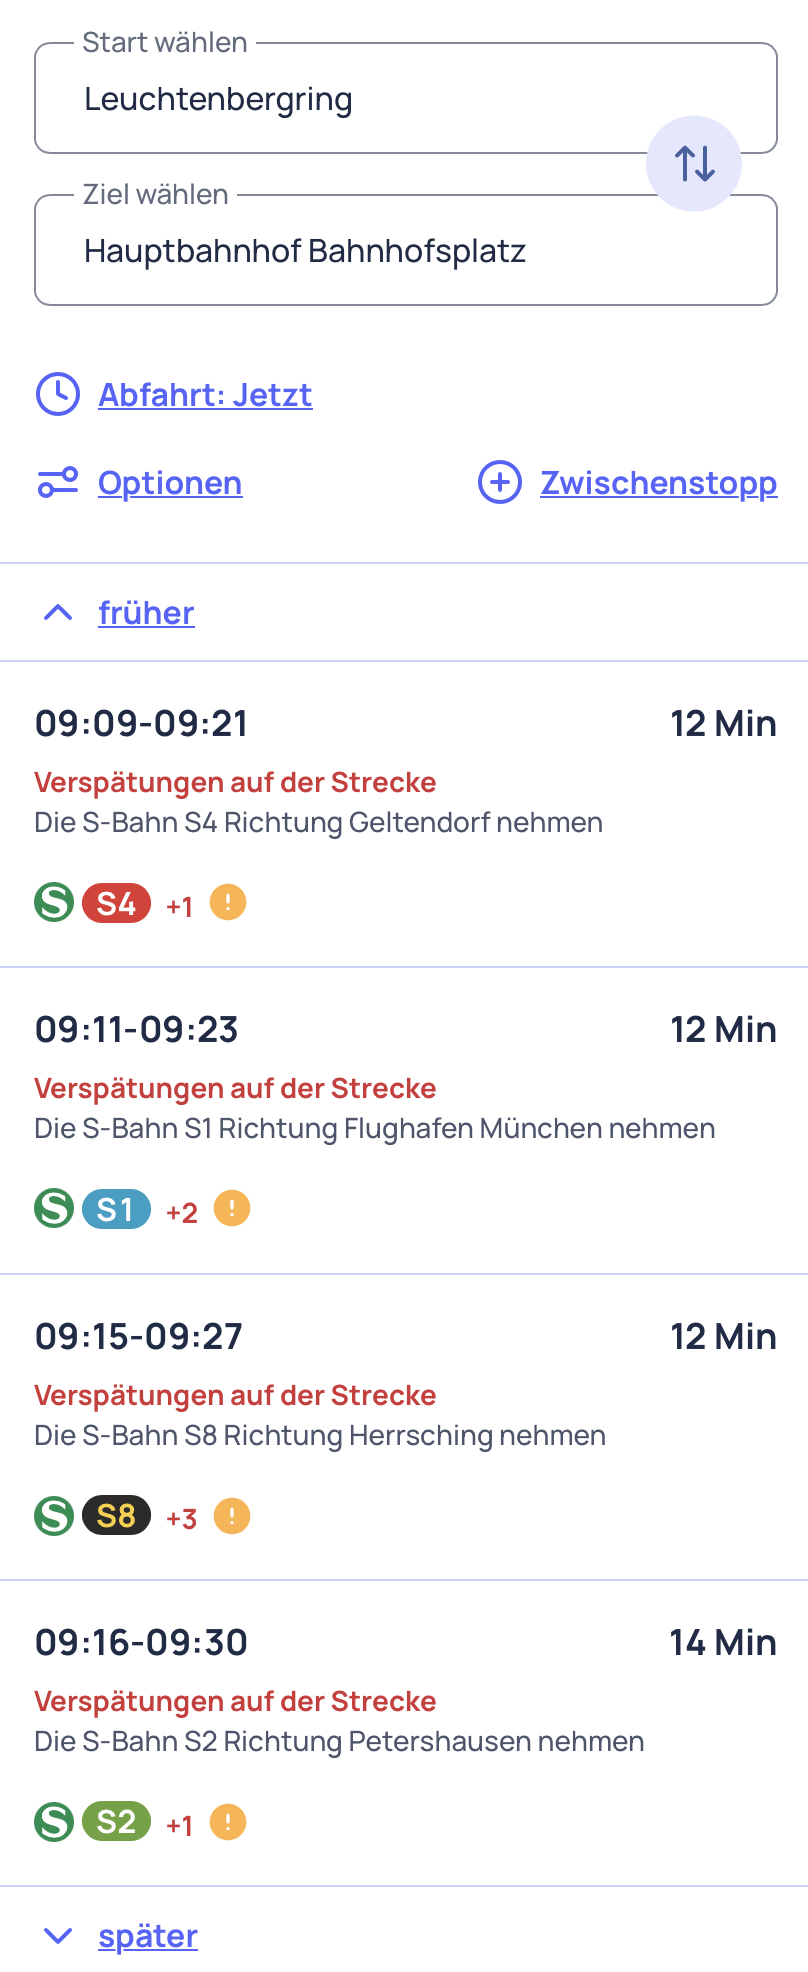
Task: Click the Optionen sliders icon
Action: coord(58,483)
